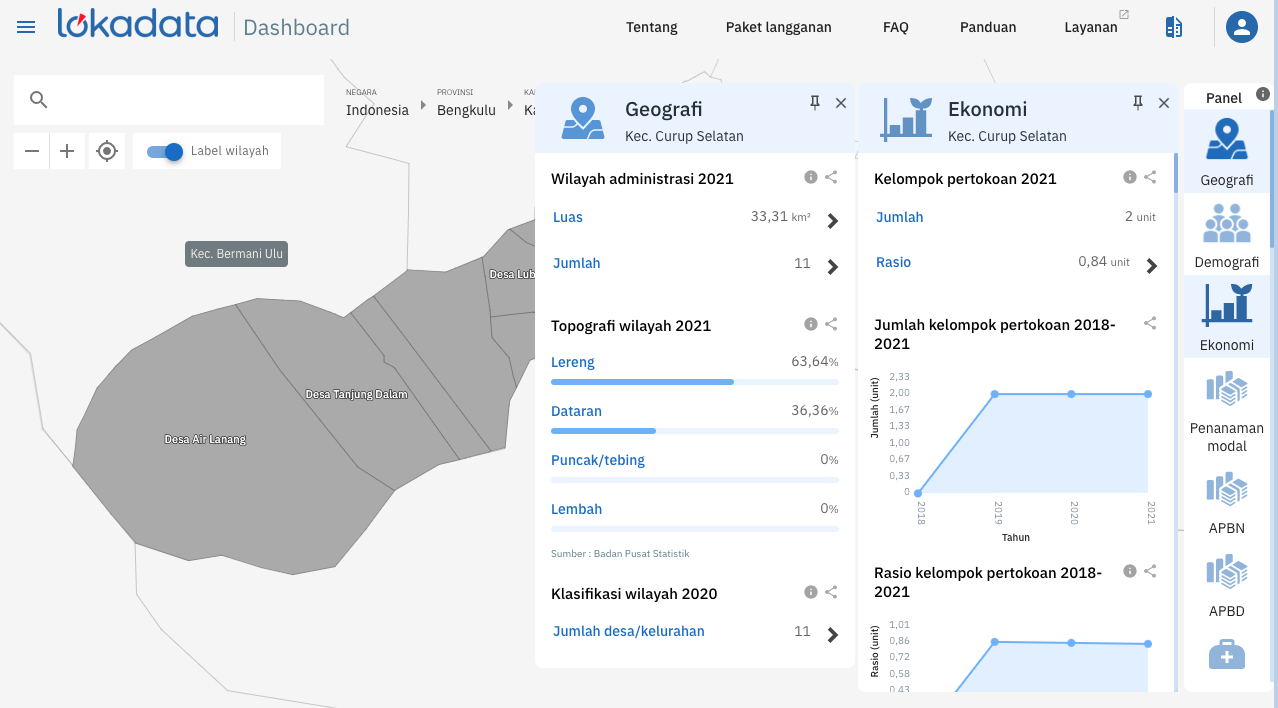Show info for Topografi wilayah 2021
1278x708 pixels.
click(811, 324)
